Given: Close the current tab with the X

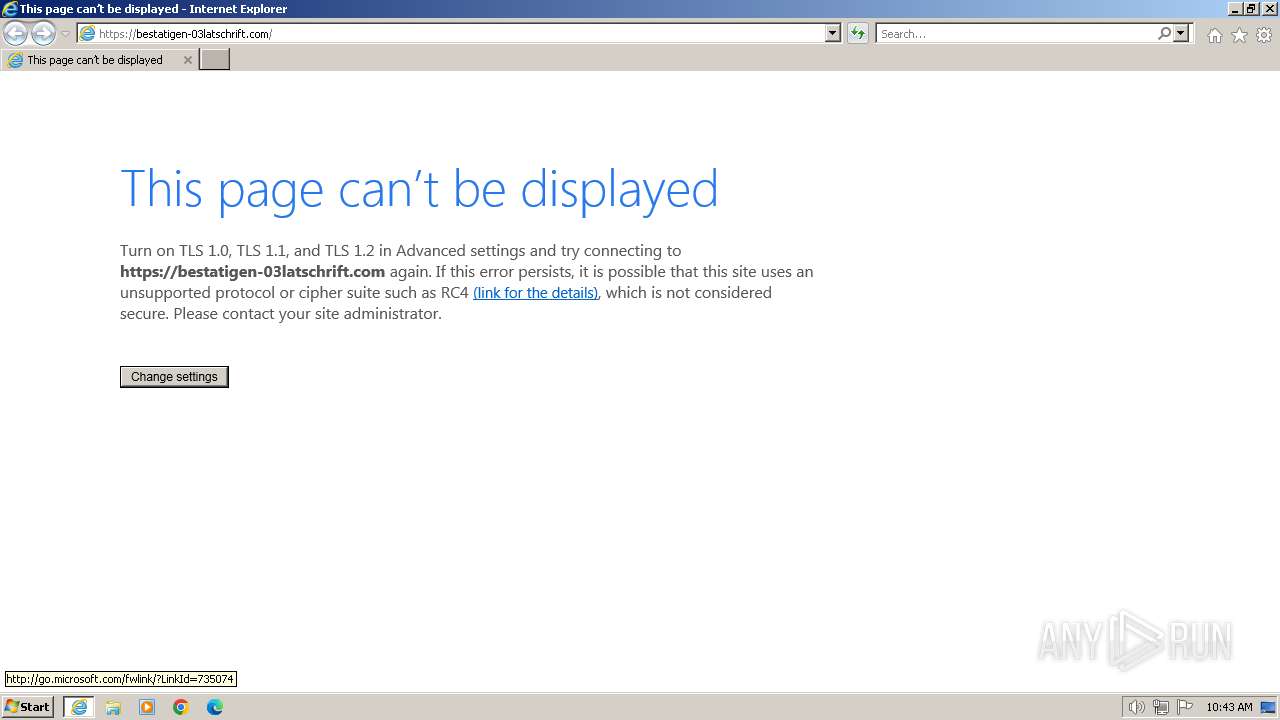Looking at the screenshot, I should click(187, 60).
